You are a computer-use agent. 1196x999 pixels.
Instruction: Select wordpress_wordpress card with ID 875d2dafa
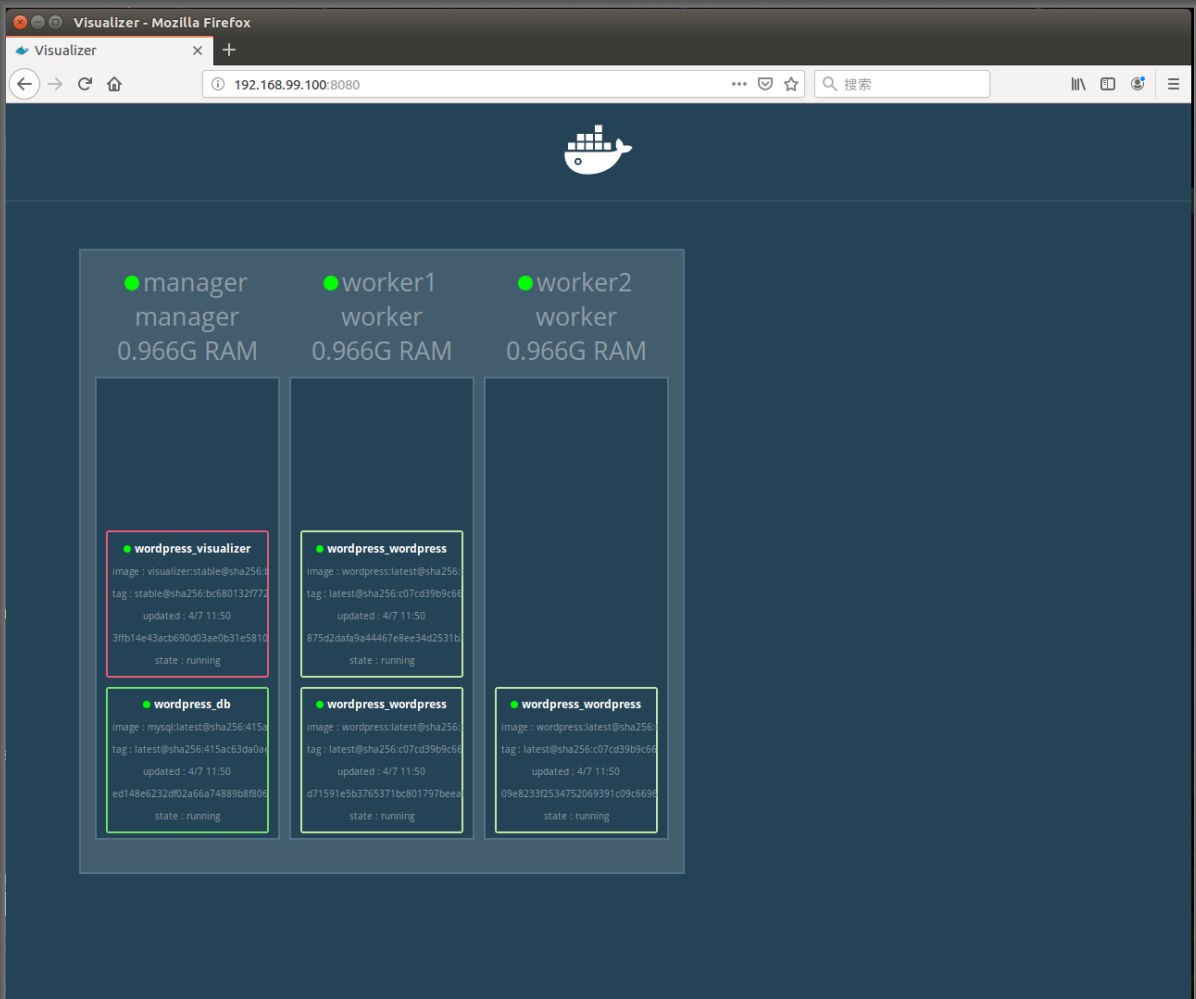[382, 603]
